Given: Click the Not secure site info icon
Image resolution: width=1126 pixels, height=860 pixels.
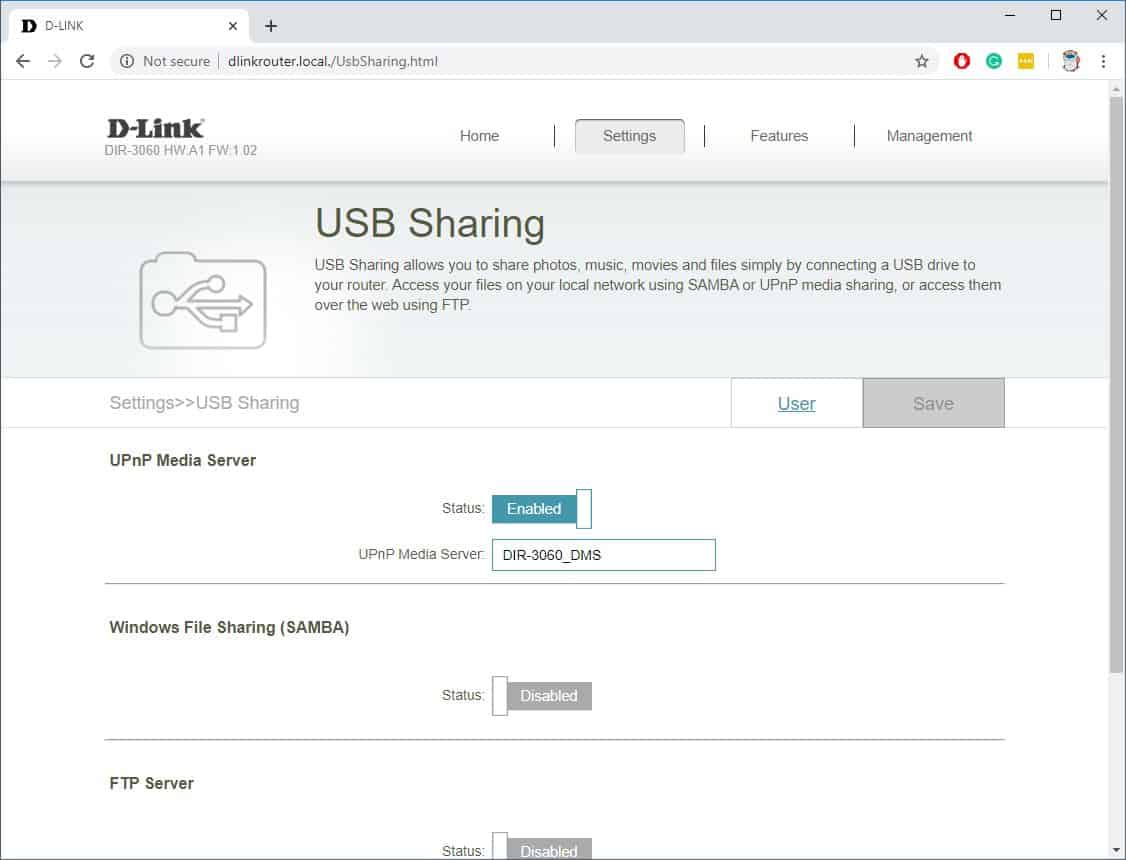Looking at the screenshot, I should point(130,61).
